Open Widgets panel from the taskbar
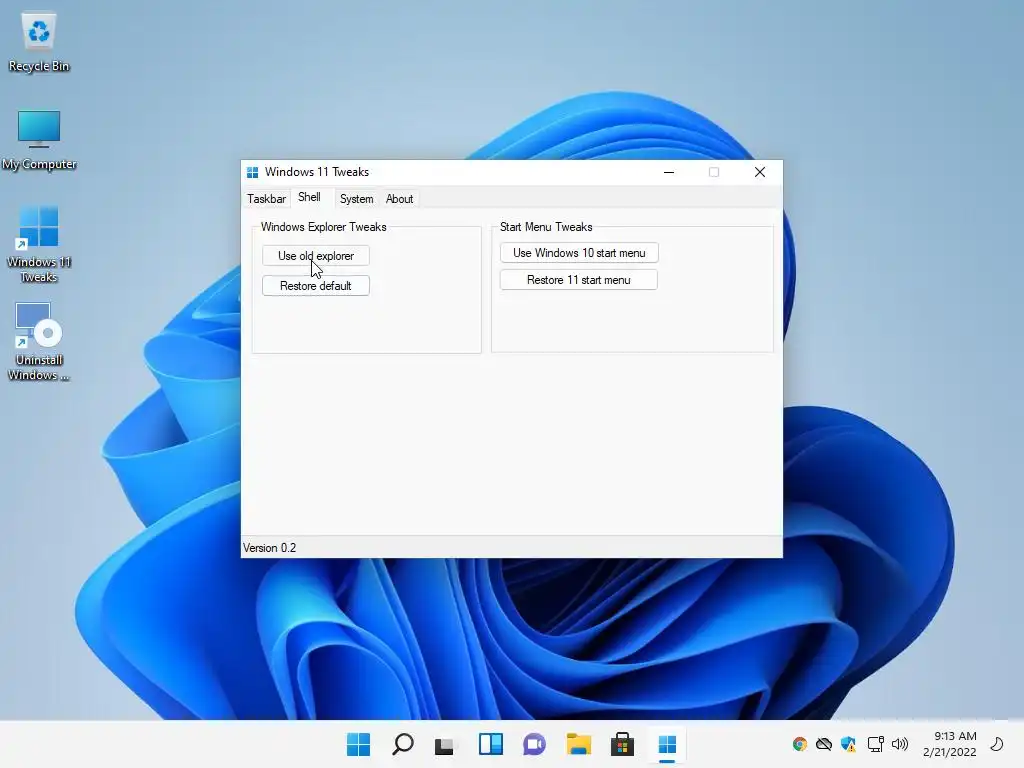The width and height of the screenshot is (1024, 768). (x=490, y=744)
